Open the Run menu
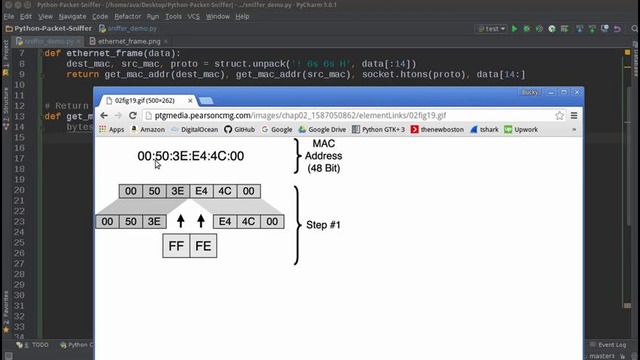Image resolution: width=640 pixels, height=360 pixels. click(x=153, y=16)
